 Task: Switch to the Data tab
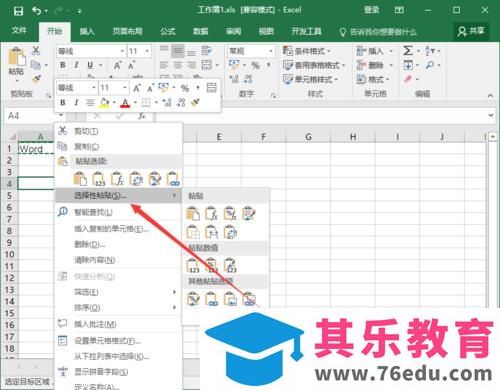tap(201, 31)
